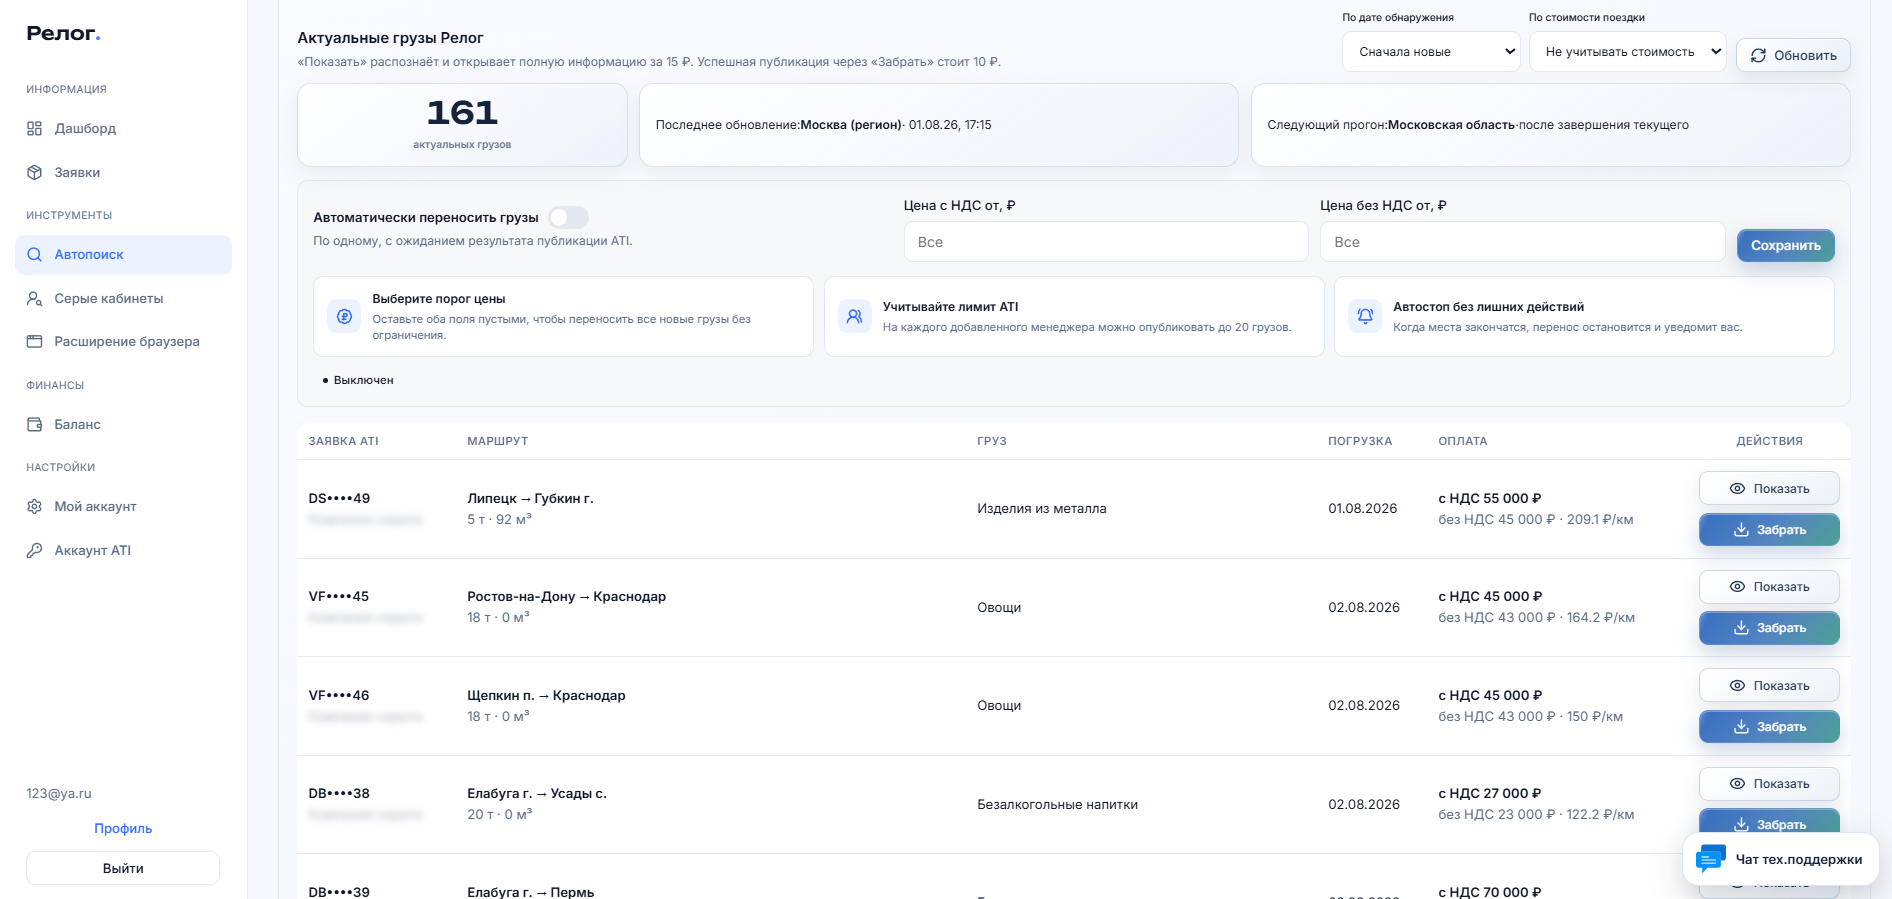Click the chat bubble icon of tech support

click(1711, 859)
